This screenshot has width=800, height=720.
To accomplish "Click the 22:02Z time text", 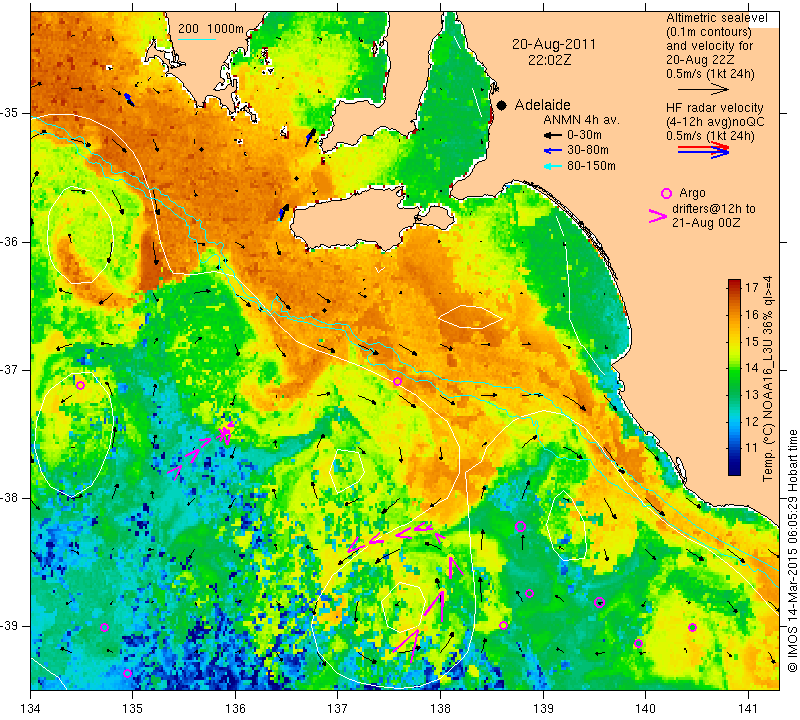I will coord(549,60).
